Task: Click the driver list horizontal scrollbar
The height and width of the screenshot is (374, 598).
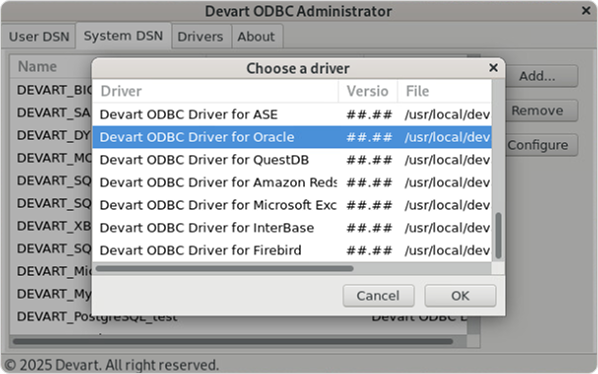Action: click(225, 268)
